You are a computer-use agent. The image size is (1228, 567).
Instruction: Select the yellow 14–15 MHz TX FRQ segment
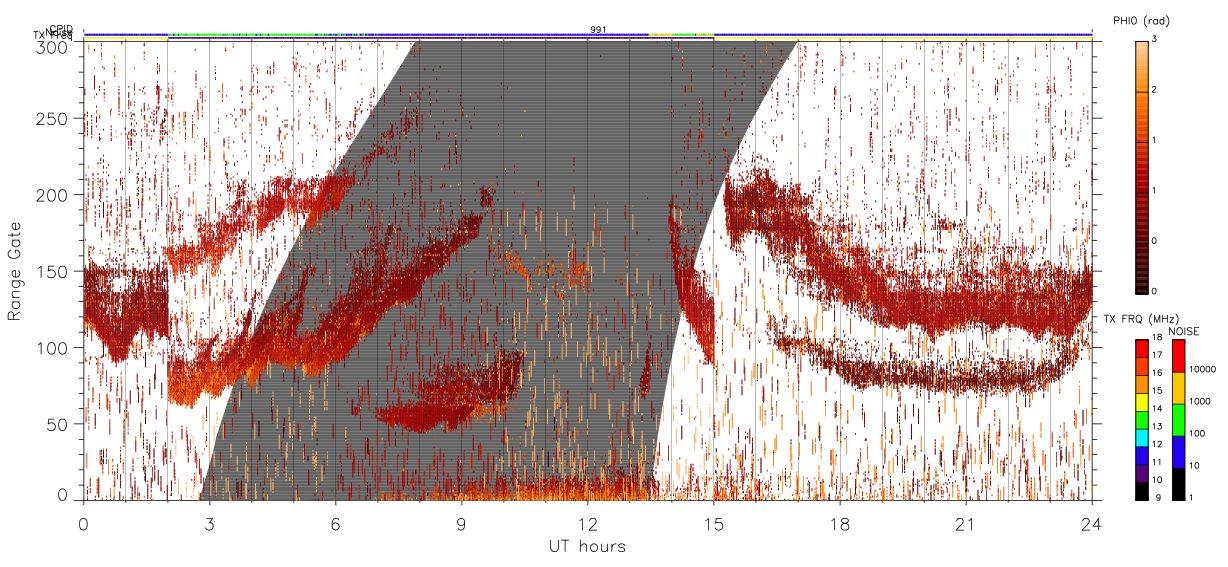coord(1141,402)
